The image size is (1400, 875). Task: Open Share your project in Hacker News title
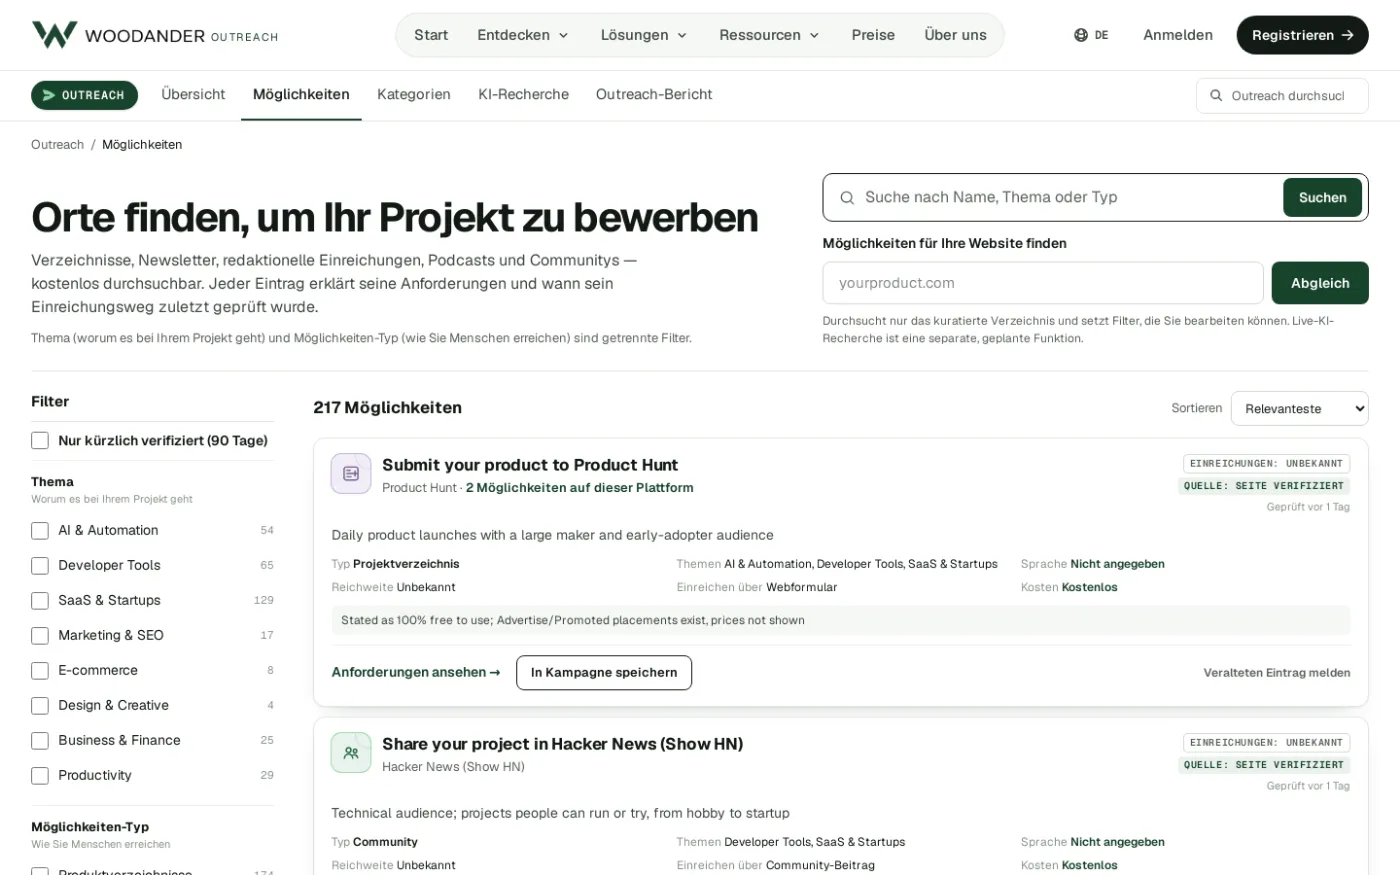point(562,744)
